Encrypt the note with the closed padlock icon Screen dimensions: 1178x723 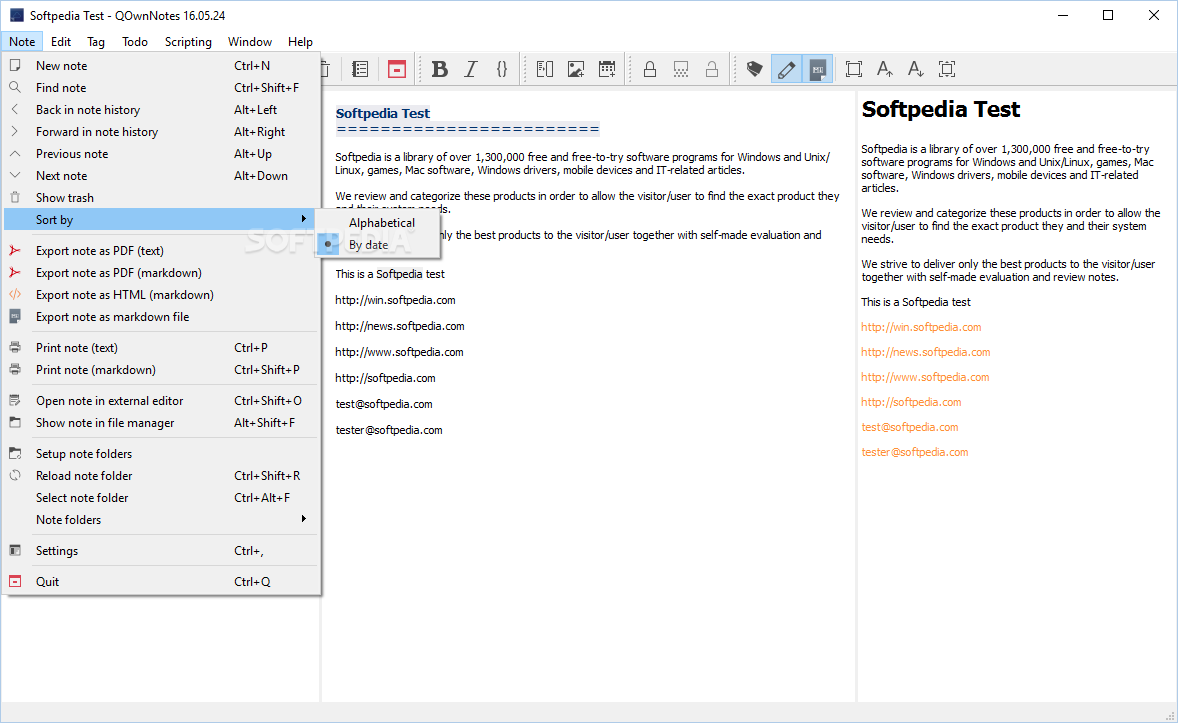click(x=650, y=69)
